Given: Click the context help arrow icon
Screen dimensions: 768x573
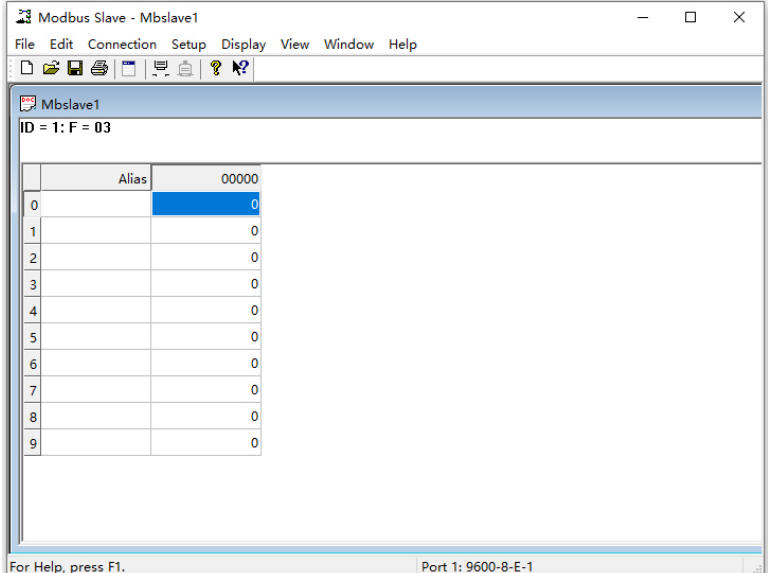Looking at the screenshot, I should [240, 68].
